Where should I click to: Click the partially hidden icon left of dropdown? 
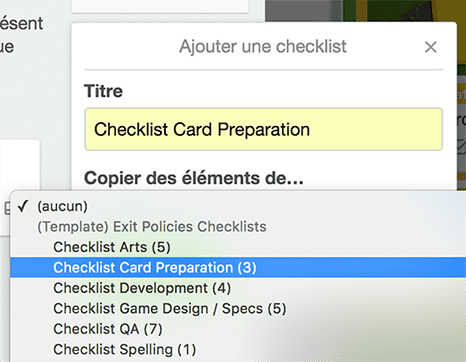[x=7, y=208]
